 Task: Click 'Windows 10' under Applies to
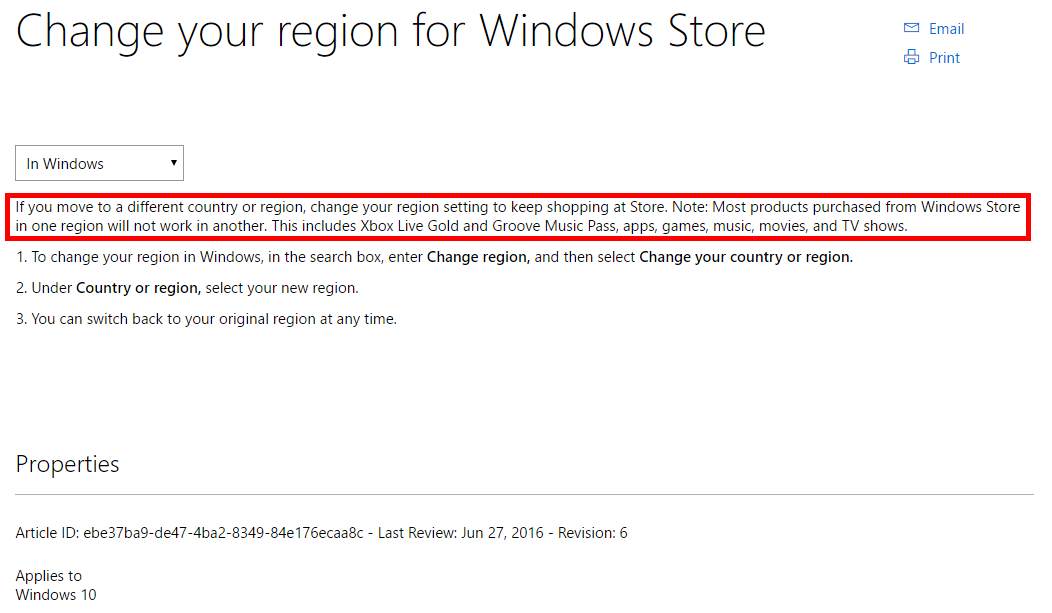click(56, 595)
